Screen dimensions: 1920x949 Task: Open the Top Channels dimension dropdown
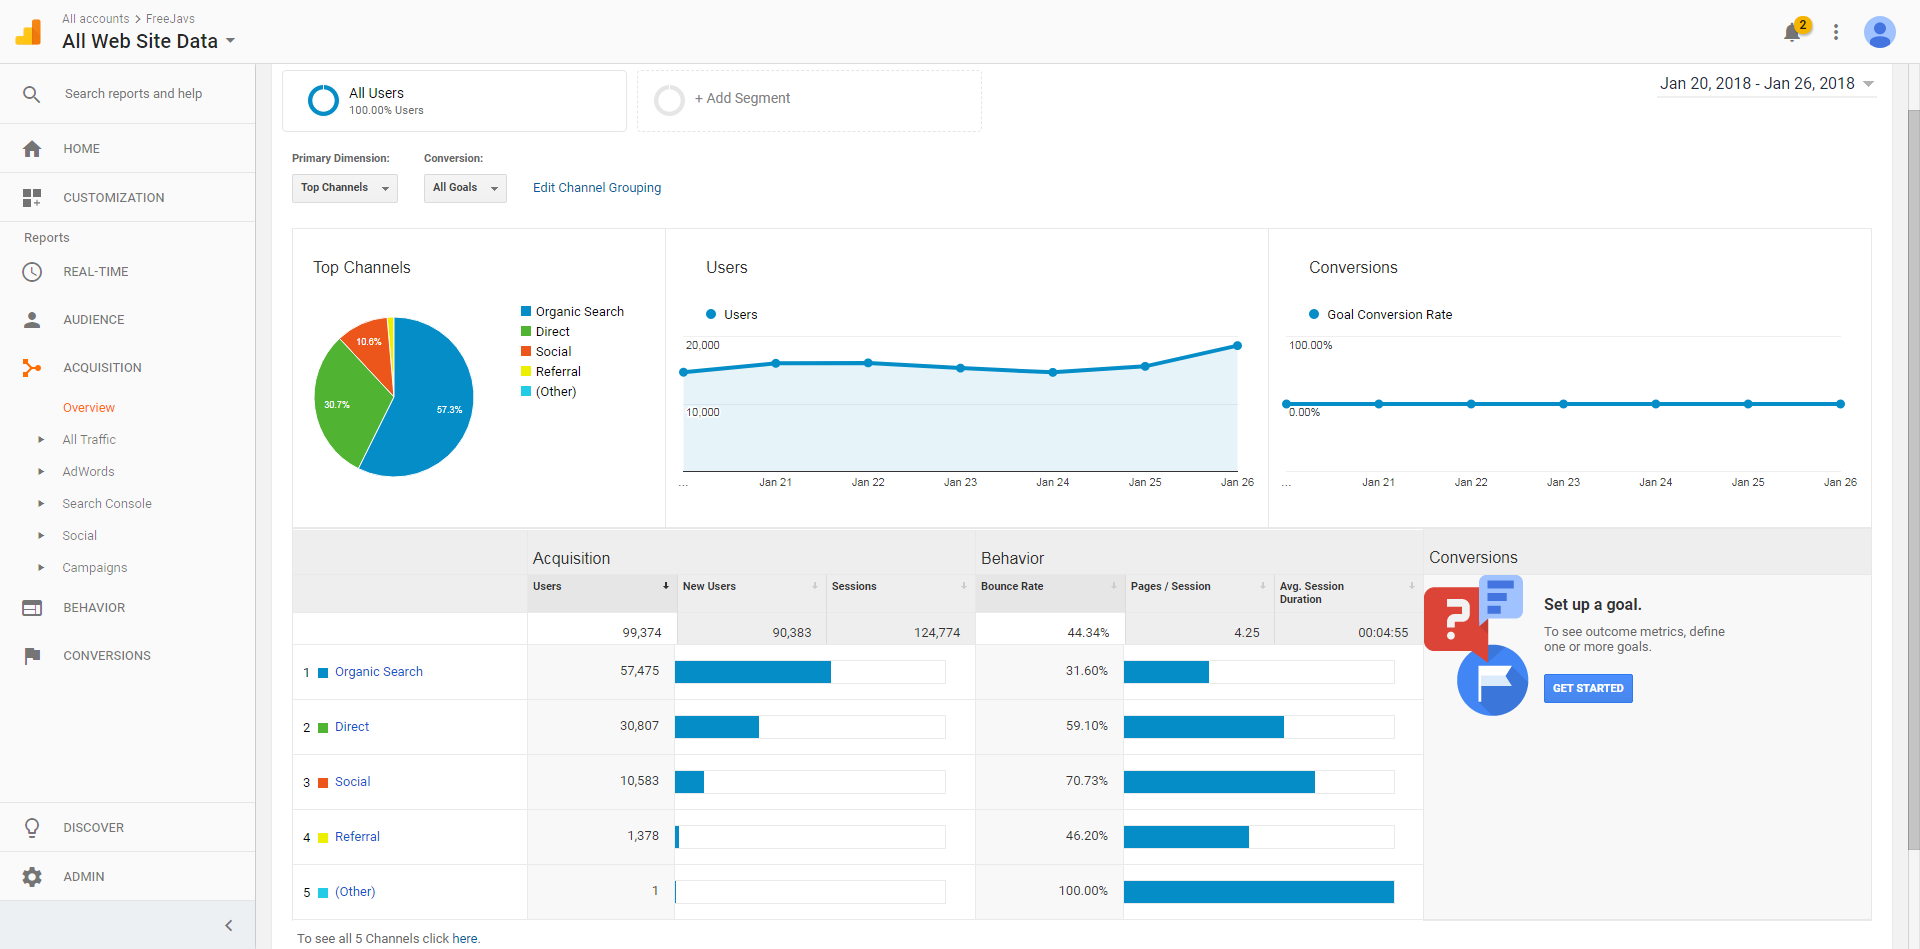344,188
